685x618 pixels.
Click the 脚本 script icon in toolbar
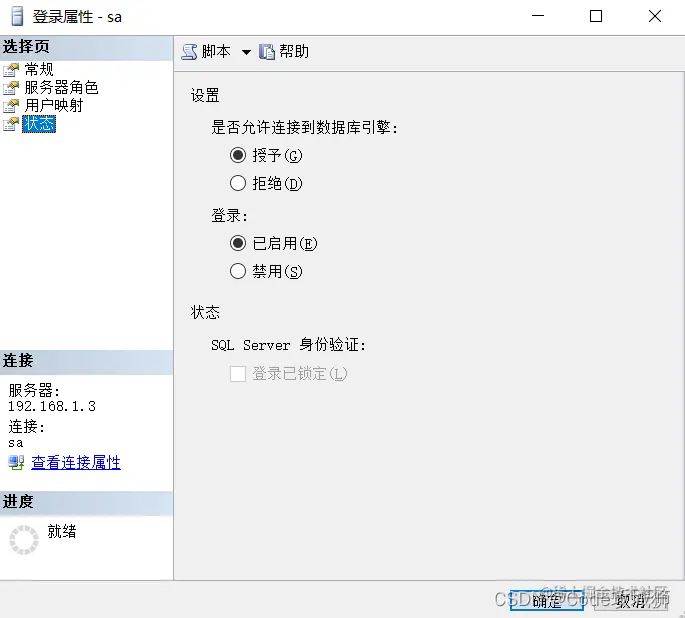(x=189, y=52)
